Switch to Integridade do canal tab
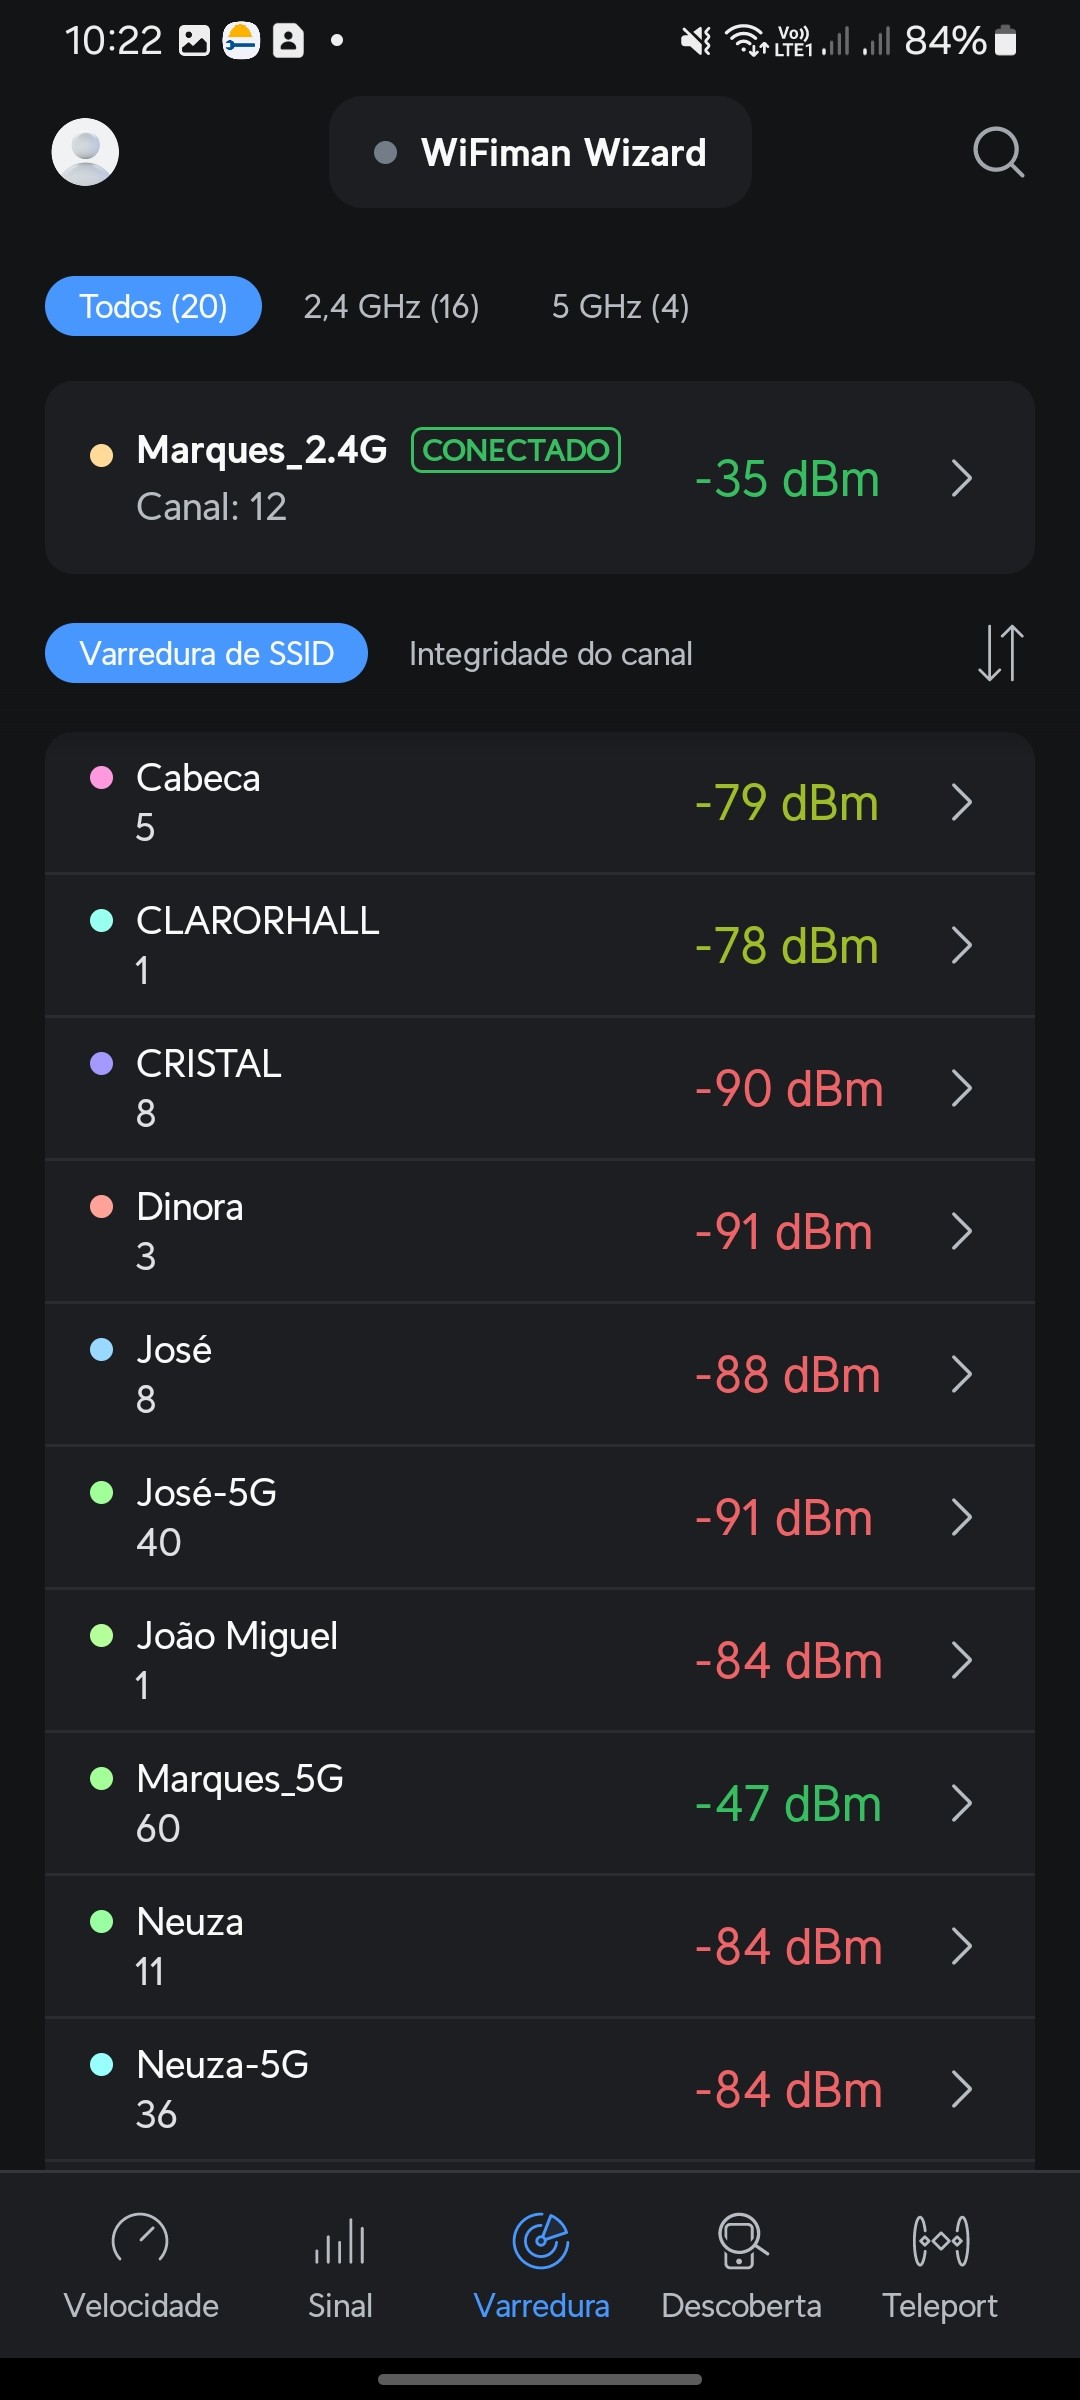The image size is (1080, 2400). 550,654
